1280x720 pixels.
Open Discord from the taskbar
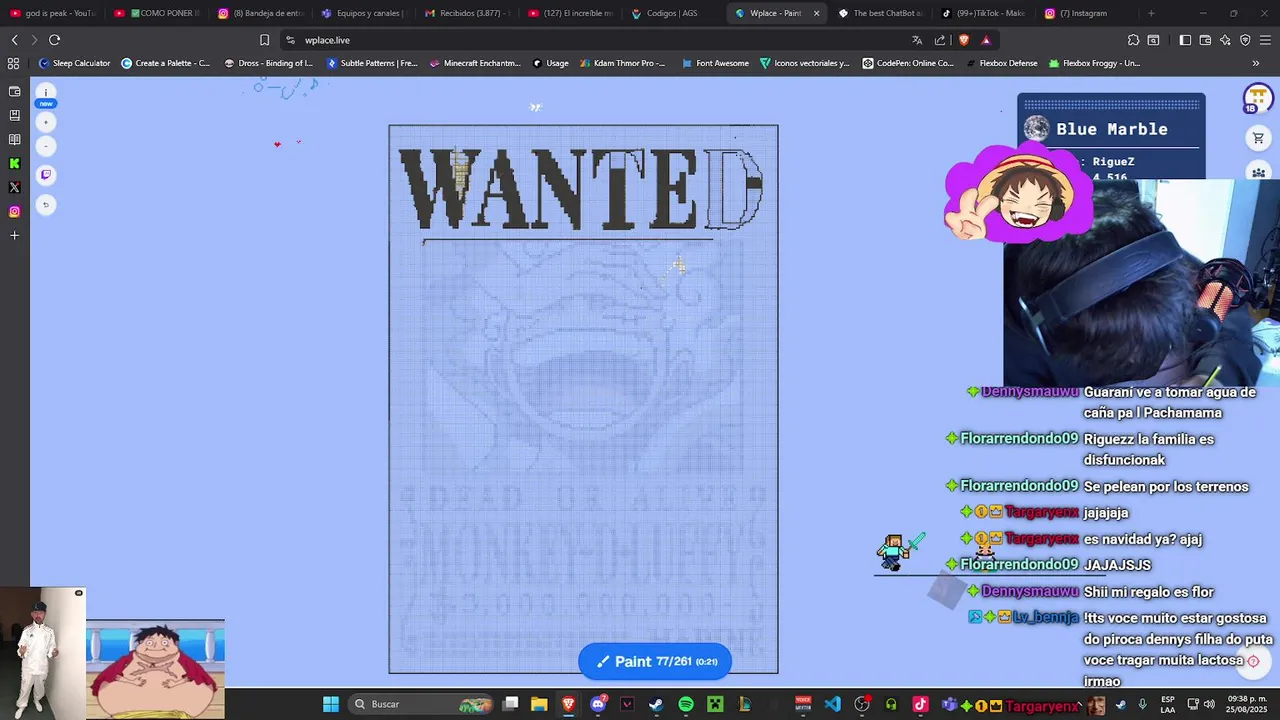[598, 704]
